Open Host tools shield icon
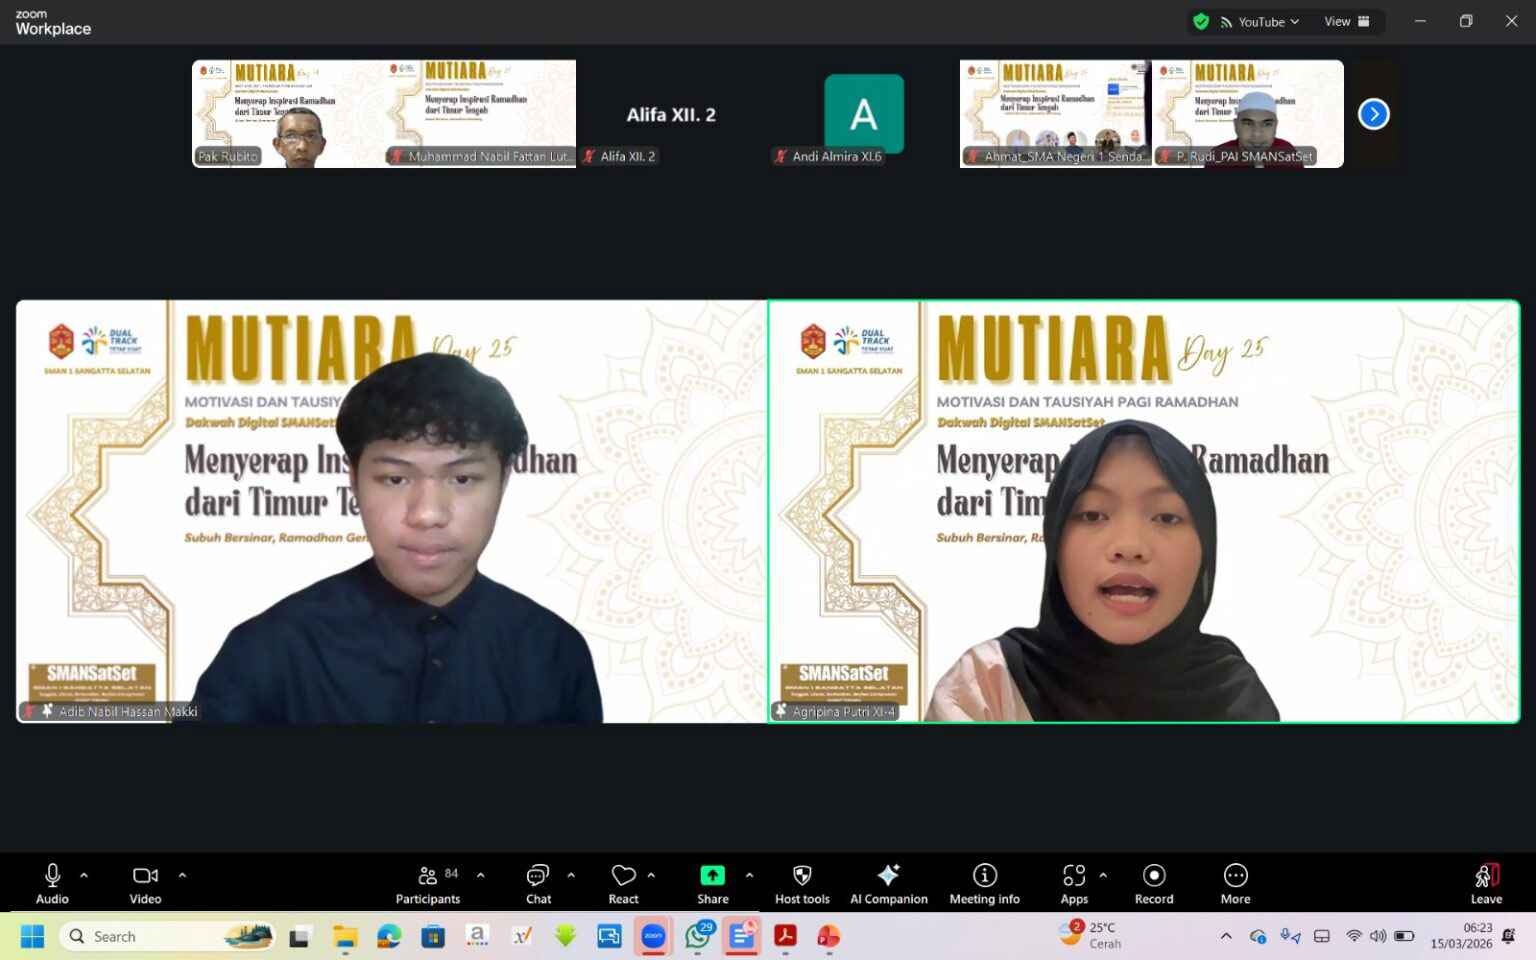Image resolution: width=1536 pixels, height=960 pixels. [x=802, y=883]
